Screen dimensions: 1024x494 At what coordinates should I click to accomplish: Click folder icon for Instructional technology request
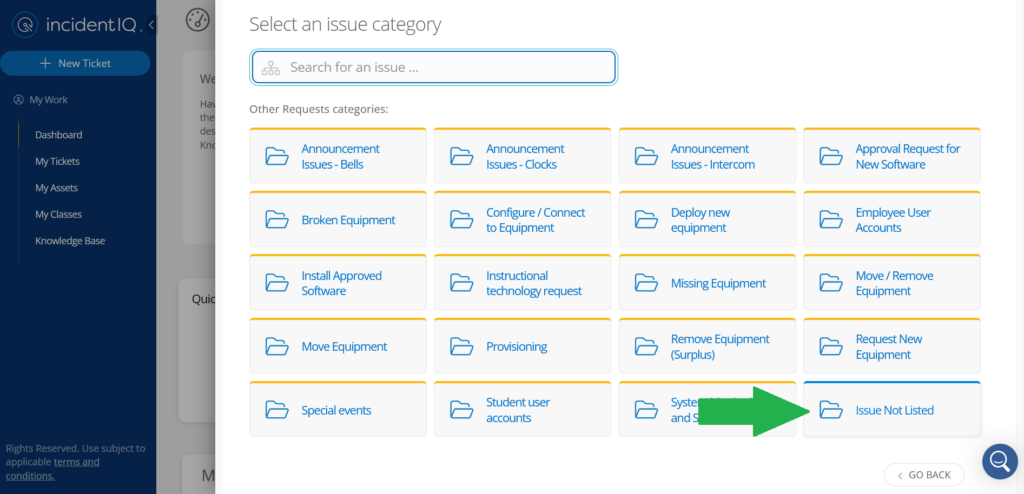point(462,283)
